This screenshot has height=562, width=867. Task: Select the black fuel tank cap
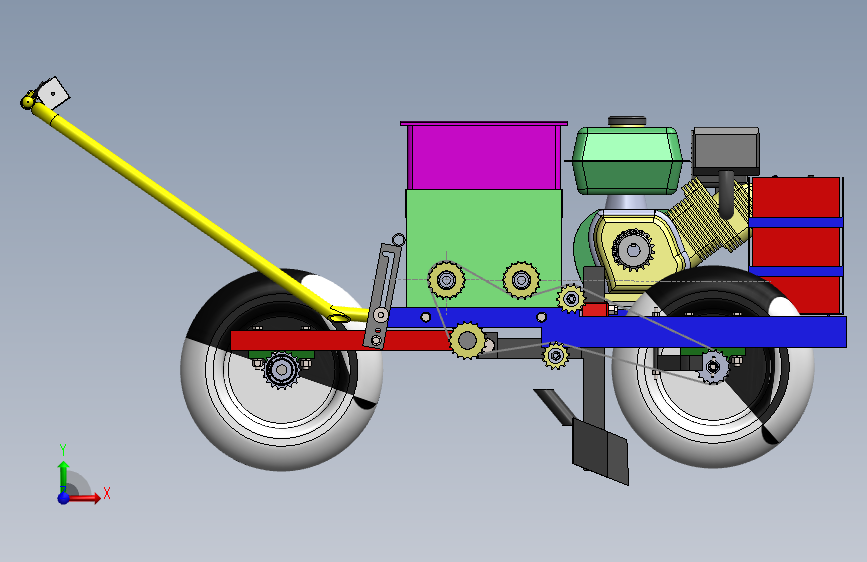pos(627,121)
